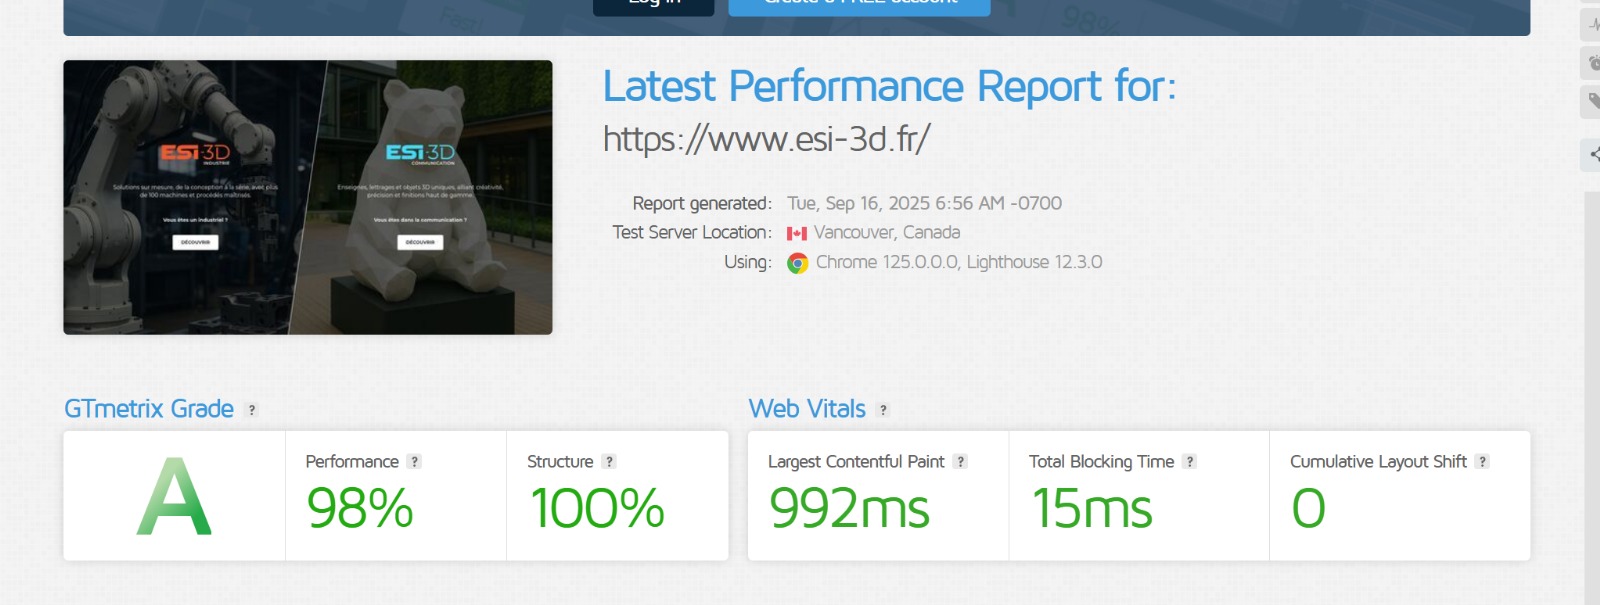Open help for Cumulative Layout Shift

tap(1482, 461)
